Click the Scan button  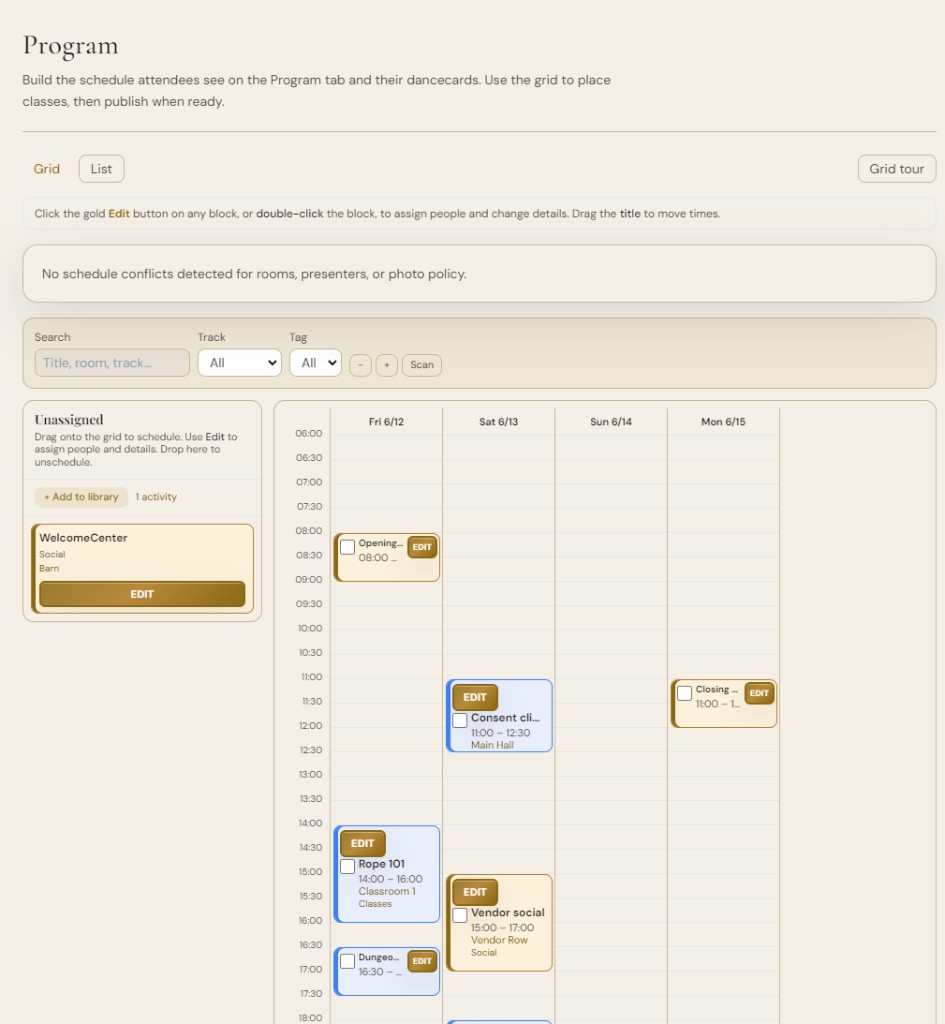(422, 364)
